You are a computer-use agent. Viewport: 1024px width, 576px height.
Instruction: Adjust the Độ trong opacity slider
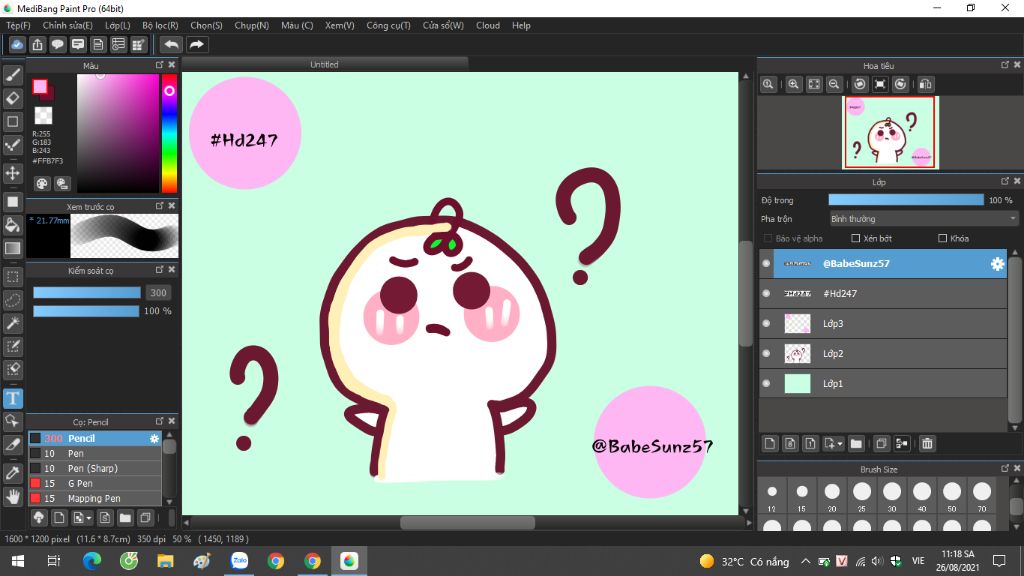click(x=906, y=200)
